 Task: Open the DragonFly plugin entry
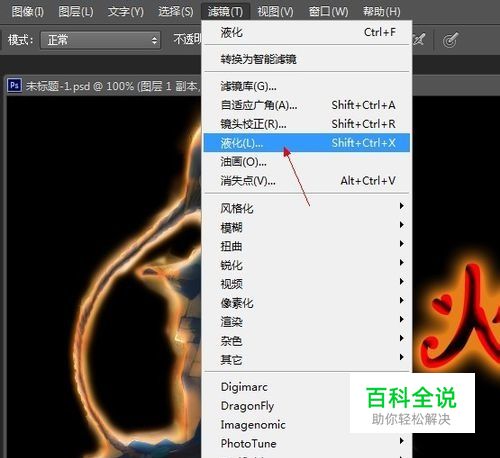247,406
